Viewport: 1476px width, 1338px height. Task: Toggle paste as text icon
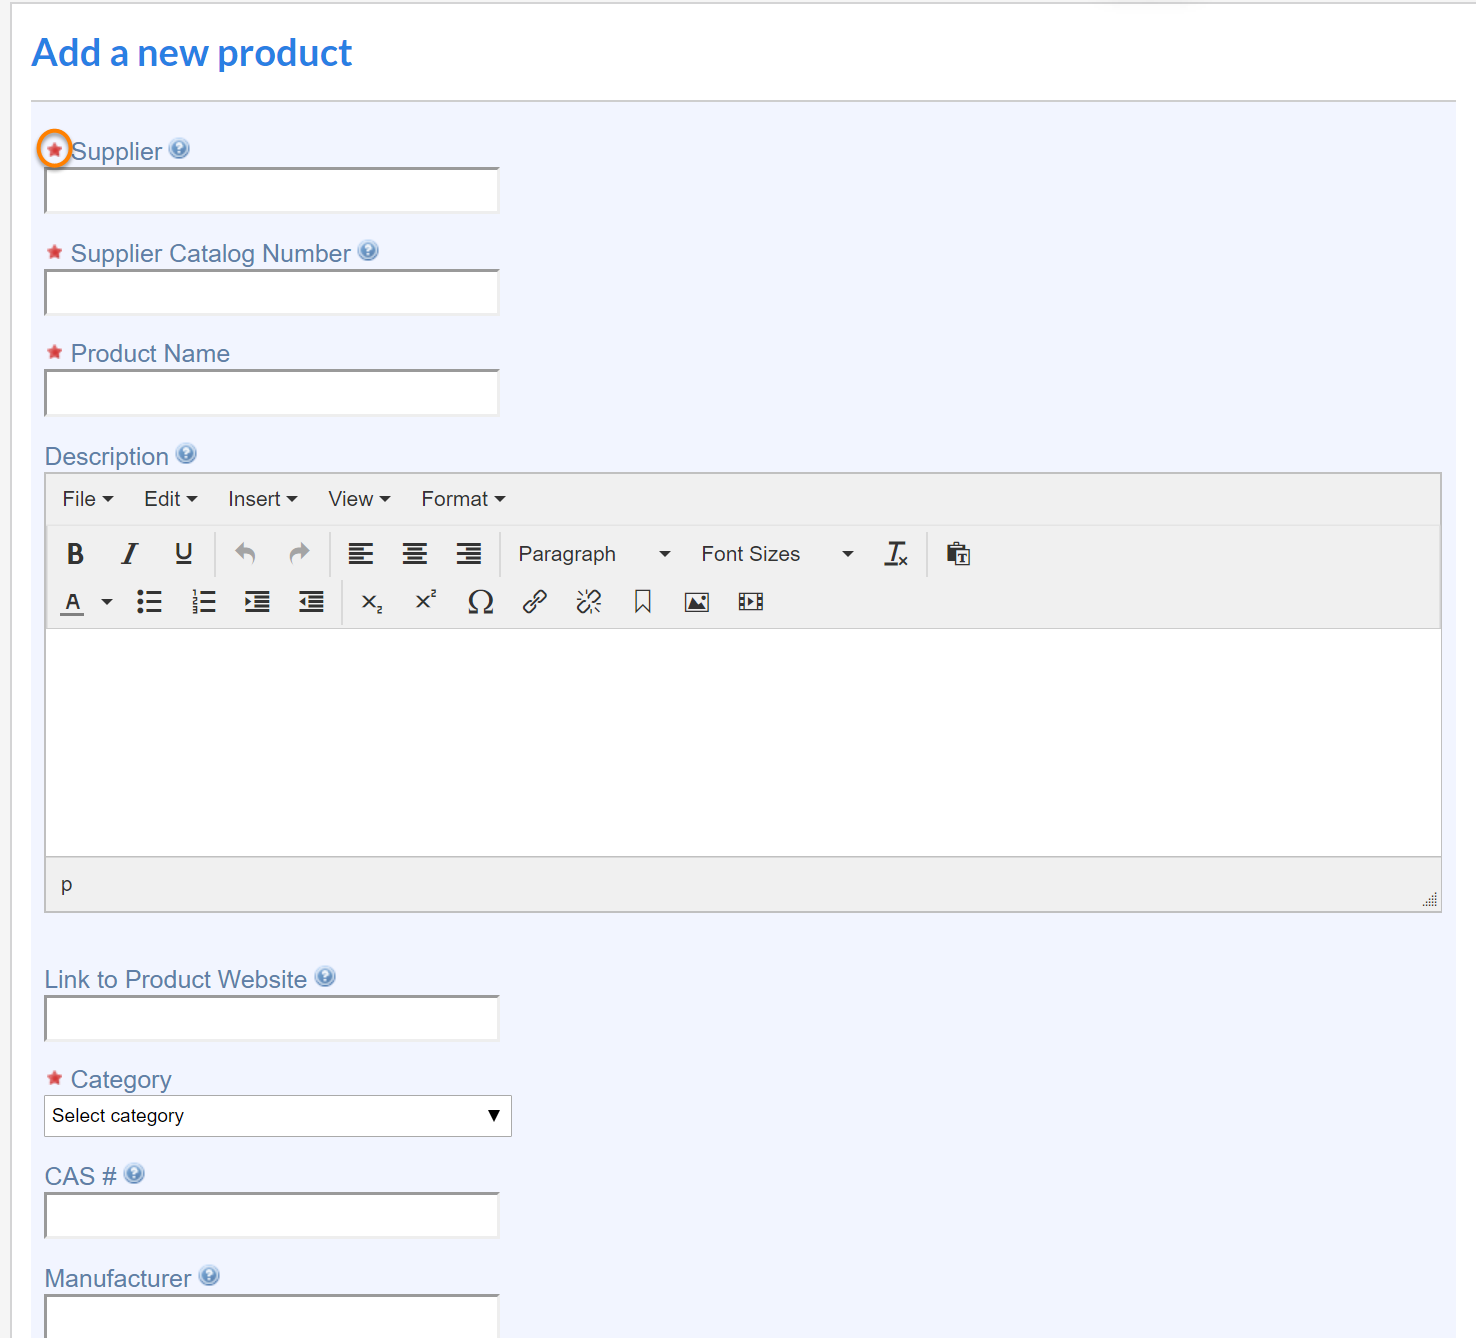pos(958,554)
